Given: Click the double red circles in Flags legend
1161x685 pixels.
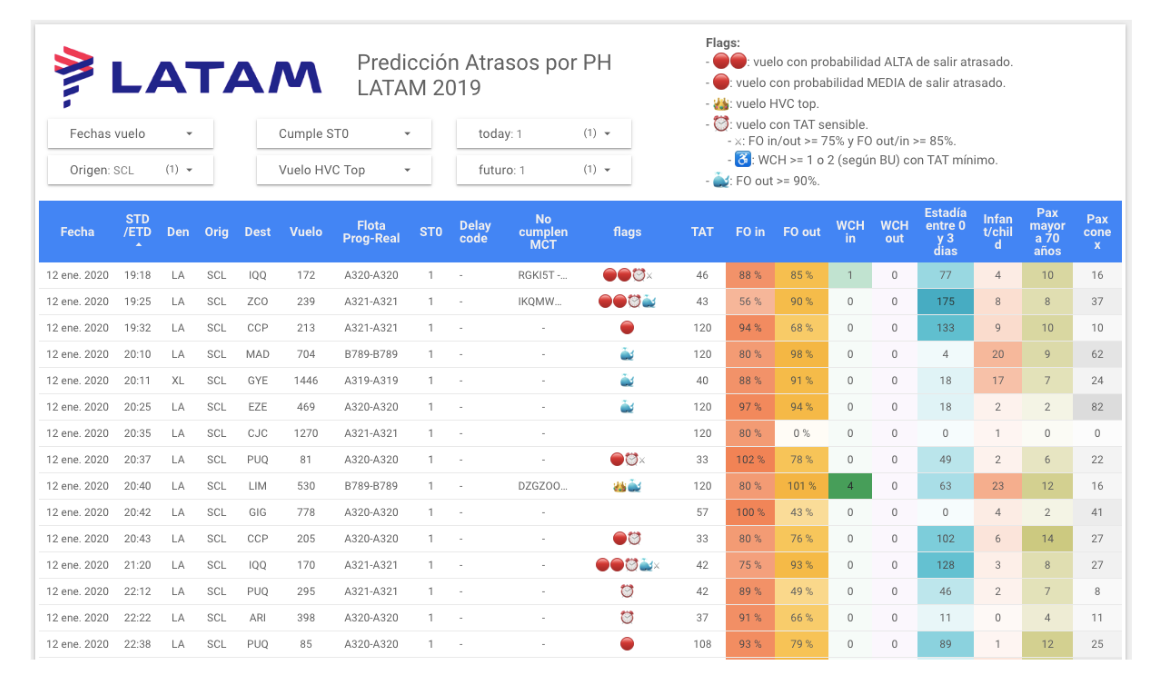Looking at the screenshot, I should coord(729,62).
